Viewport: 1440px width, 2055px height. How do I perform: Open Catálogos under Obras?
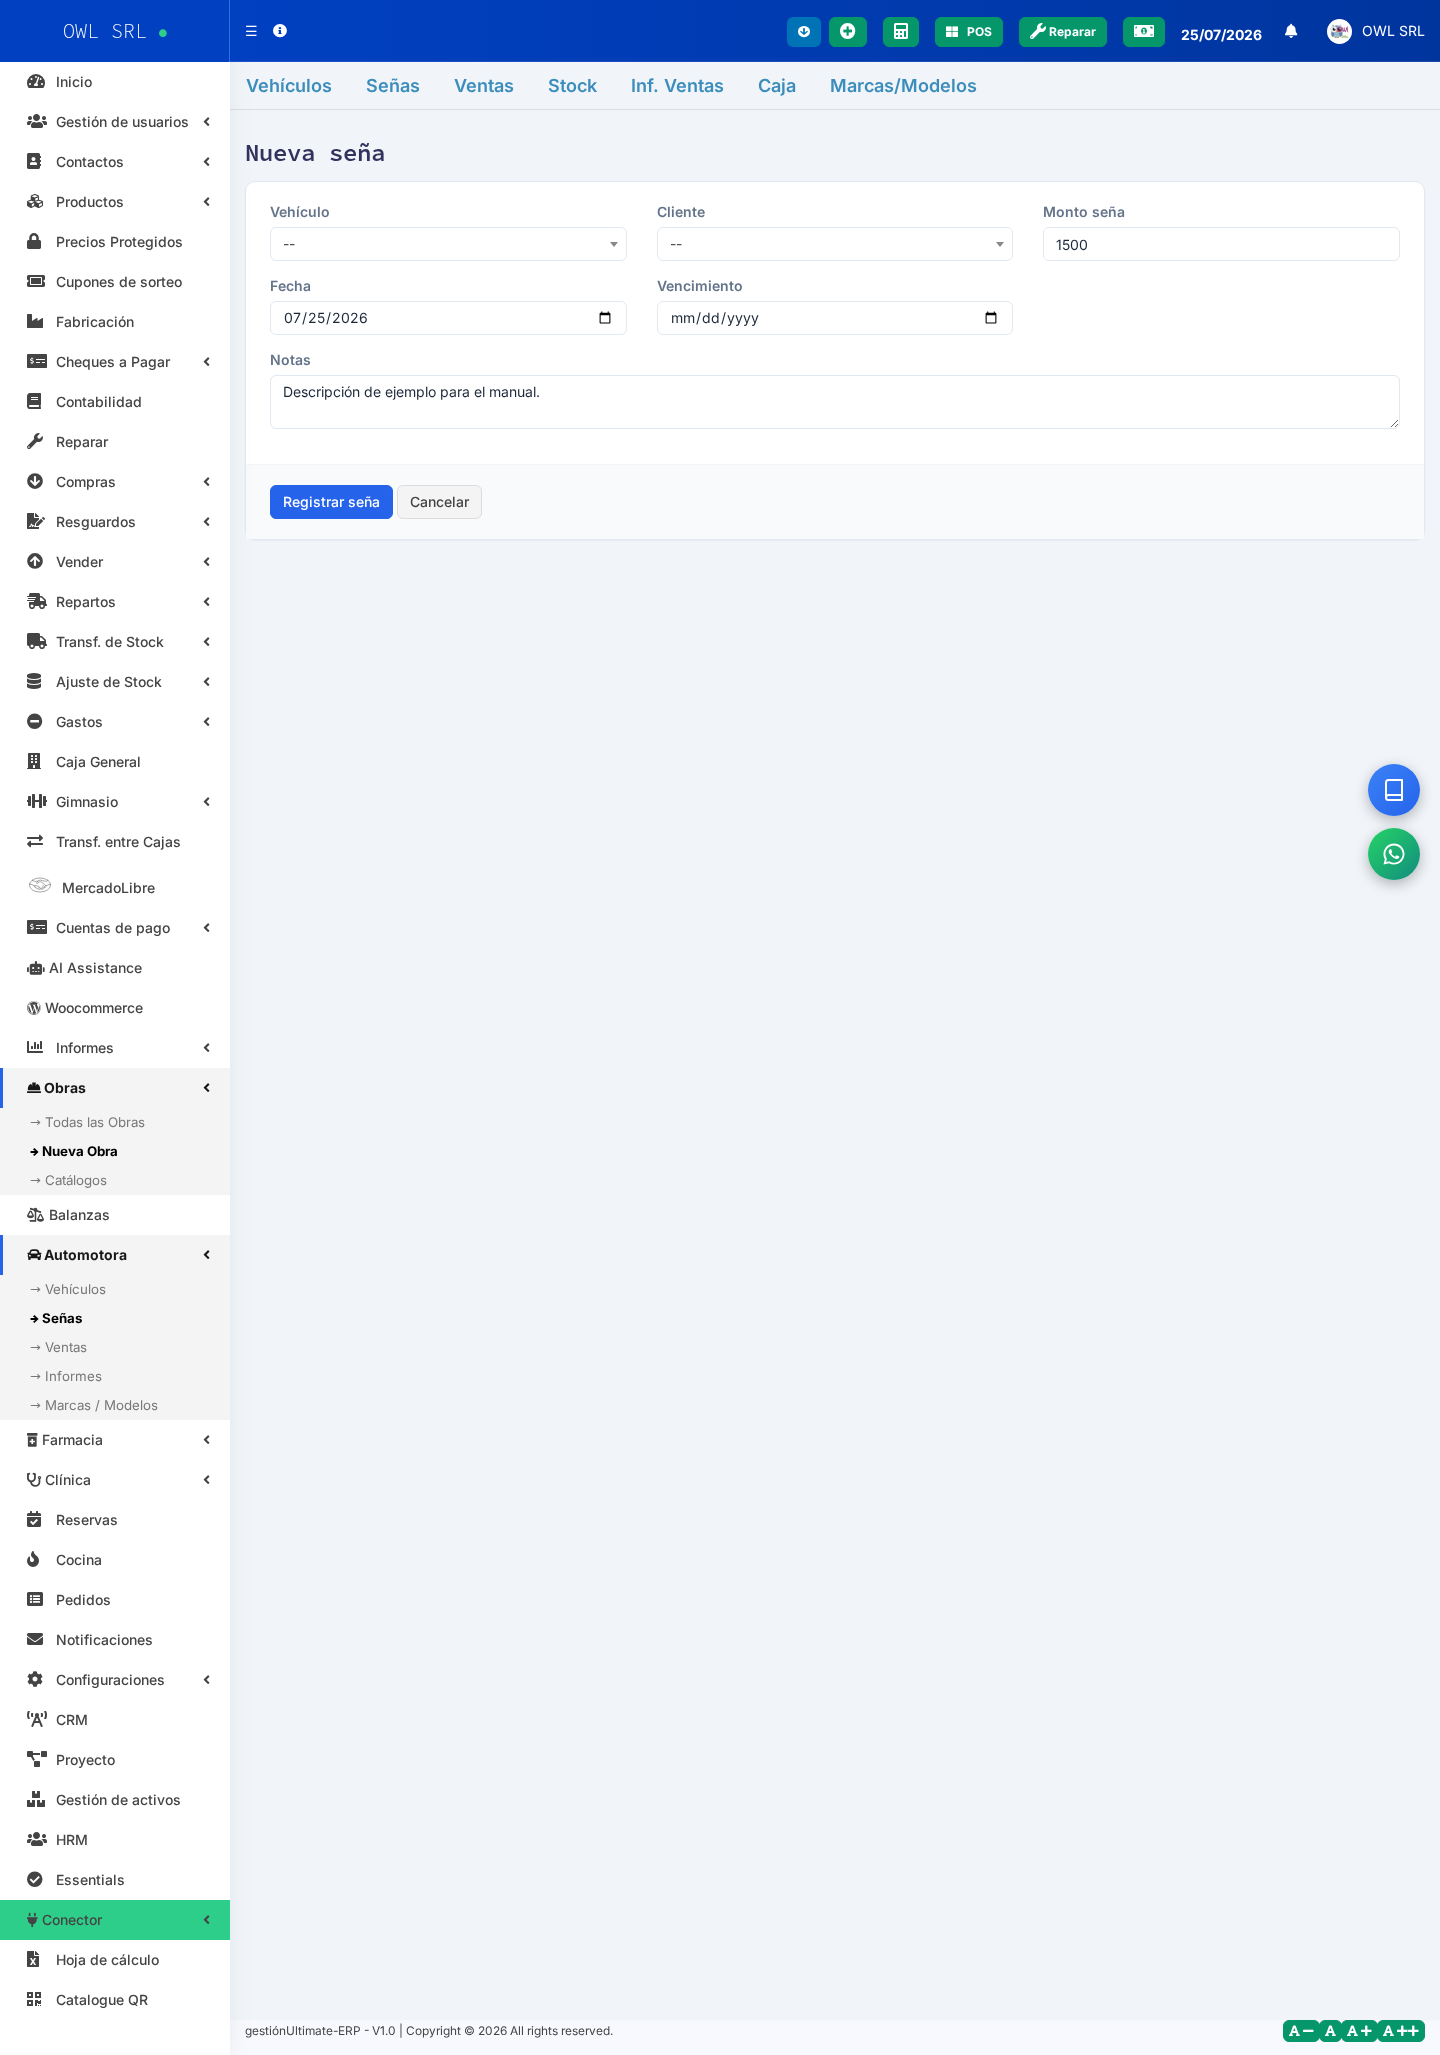pyautogui.click(x=68, y=1180)
